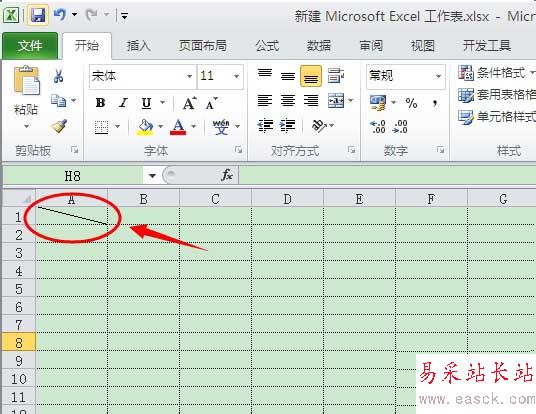Screen dimensions: 536x414
Task: Open the 宋体 font name dropdown
Action: coord(189,76)
